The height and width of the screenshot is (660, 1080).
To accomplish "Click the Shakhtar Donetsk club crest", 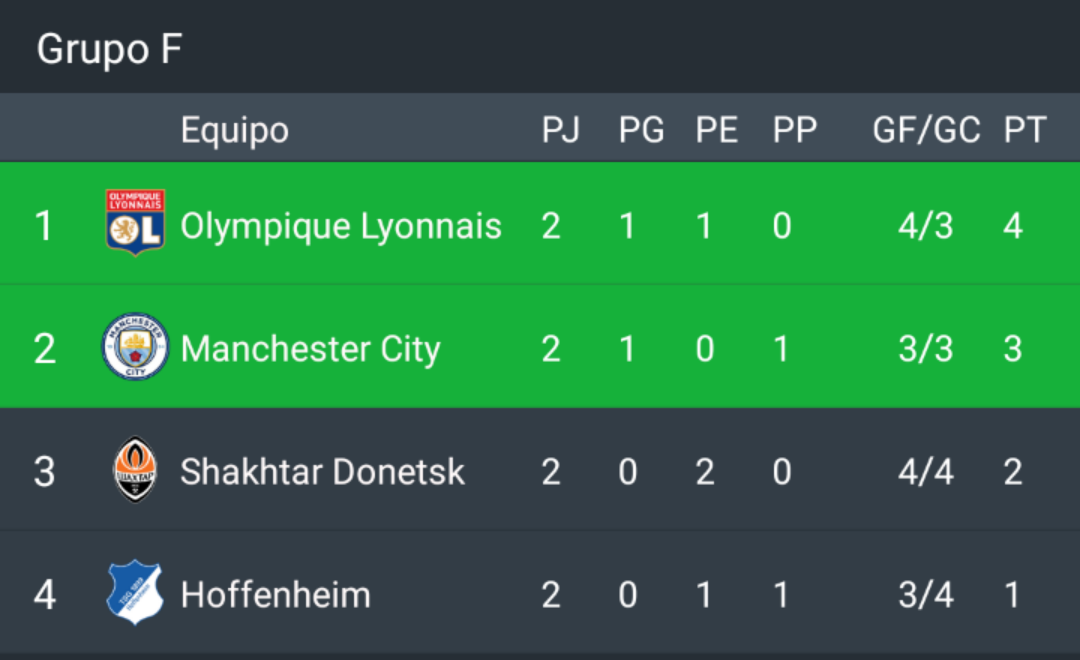I will (x=135, y=470).
